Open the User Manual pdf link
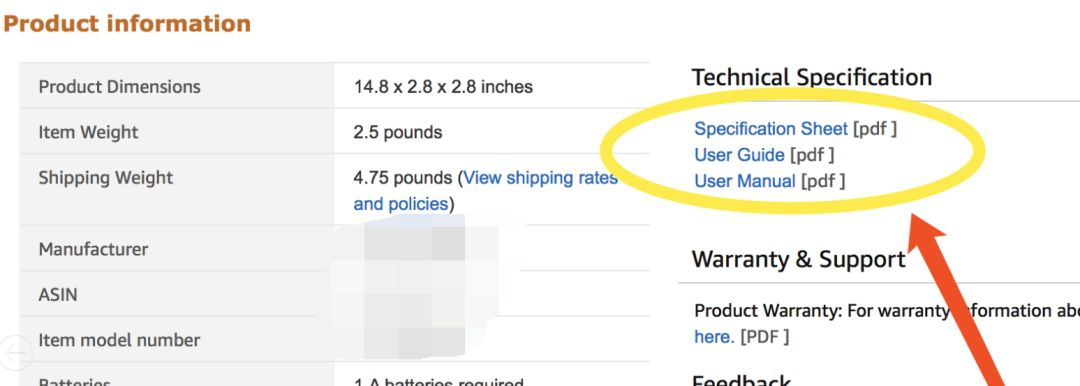 pyautogui.click(x=745, y=181)
